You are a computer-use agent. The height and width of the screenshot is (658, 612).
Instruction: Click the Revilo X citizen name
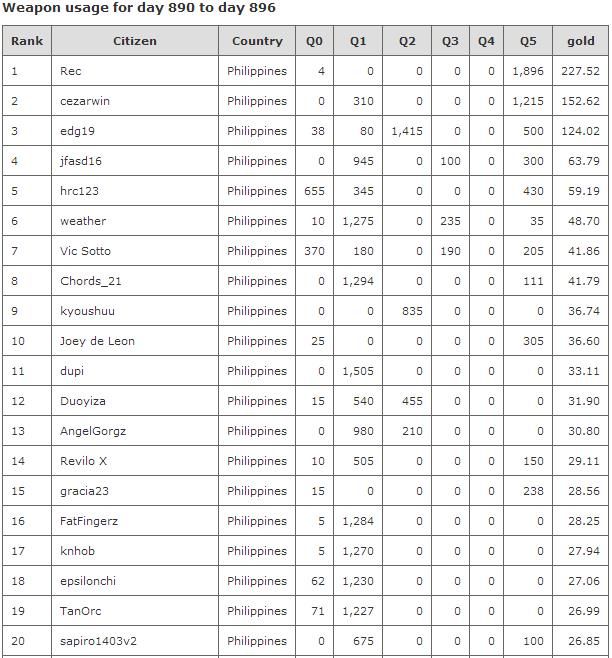83,461
